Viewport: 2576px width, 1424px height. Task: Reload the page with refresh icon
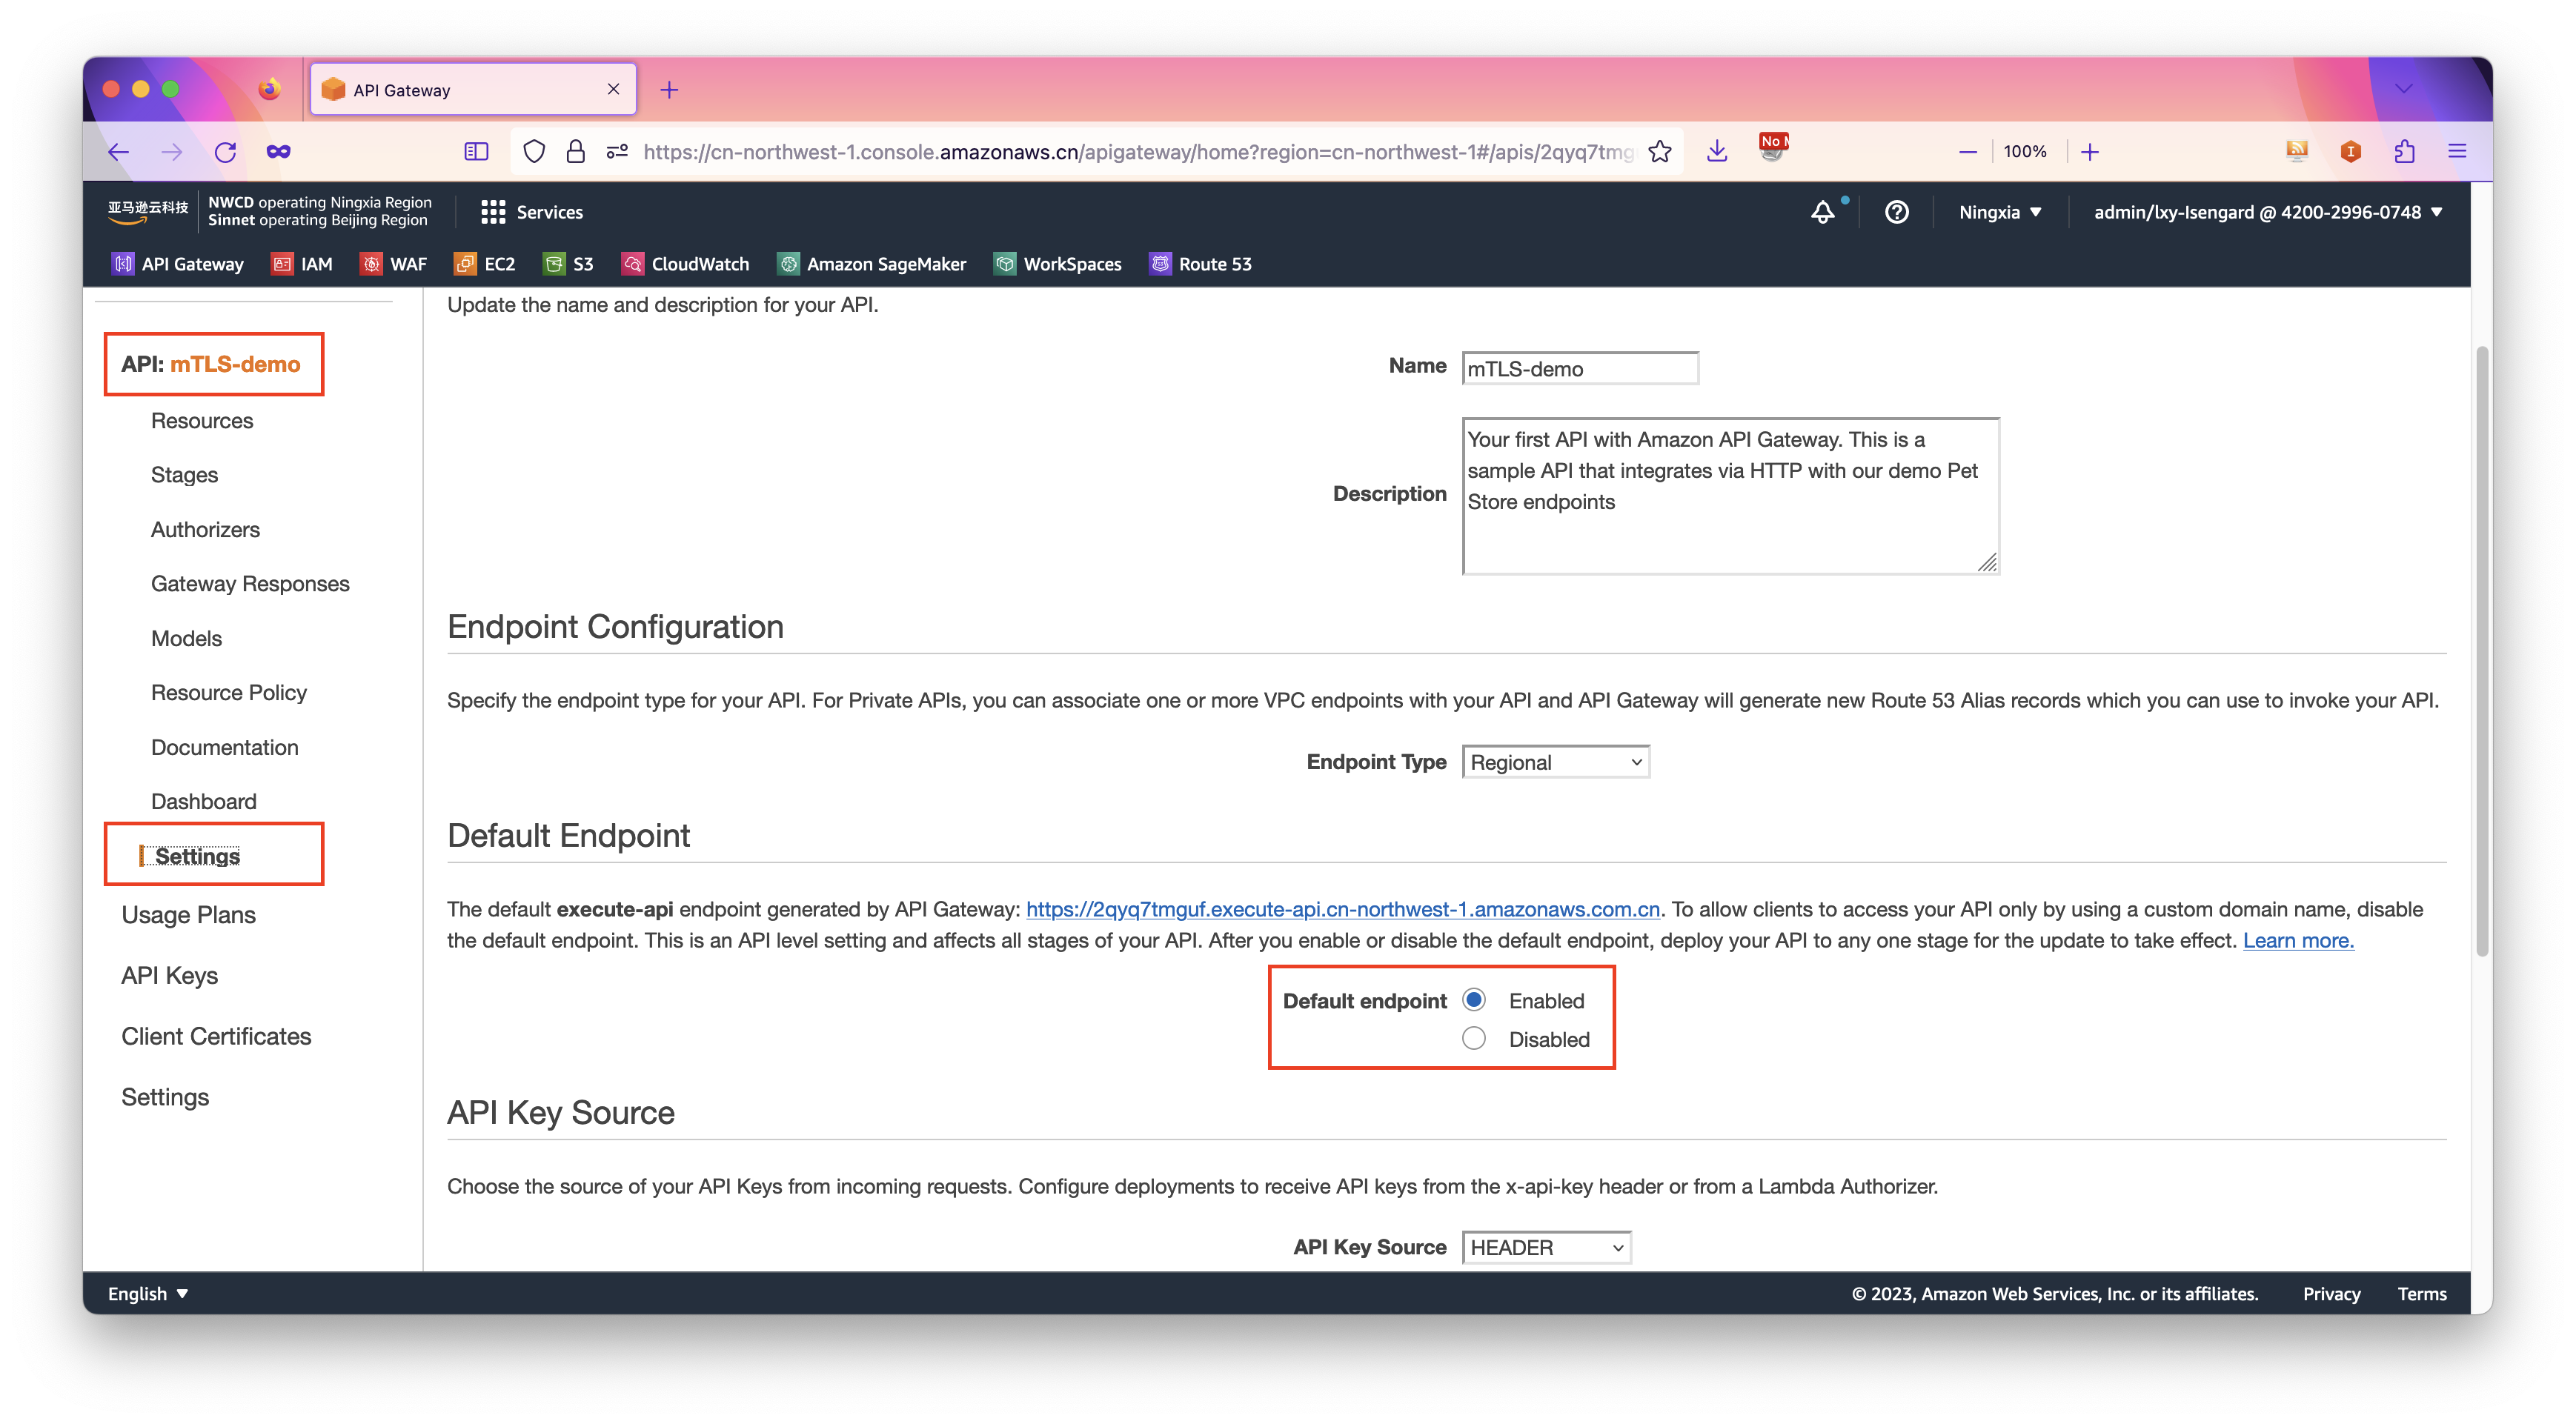coord(225,152)
